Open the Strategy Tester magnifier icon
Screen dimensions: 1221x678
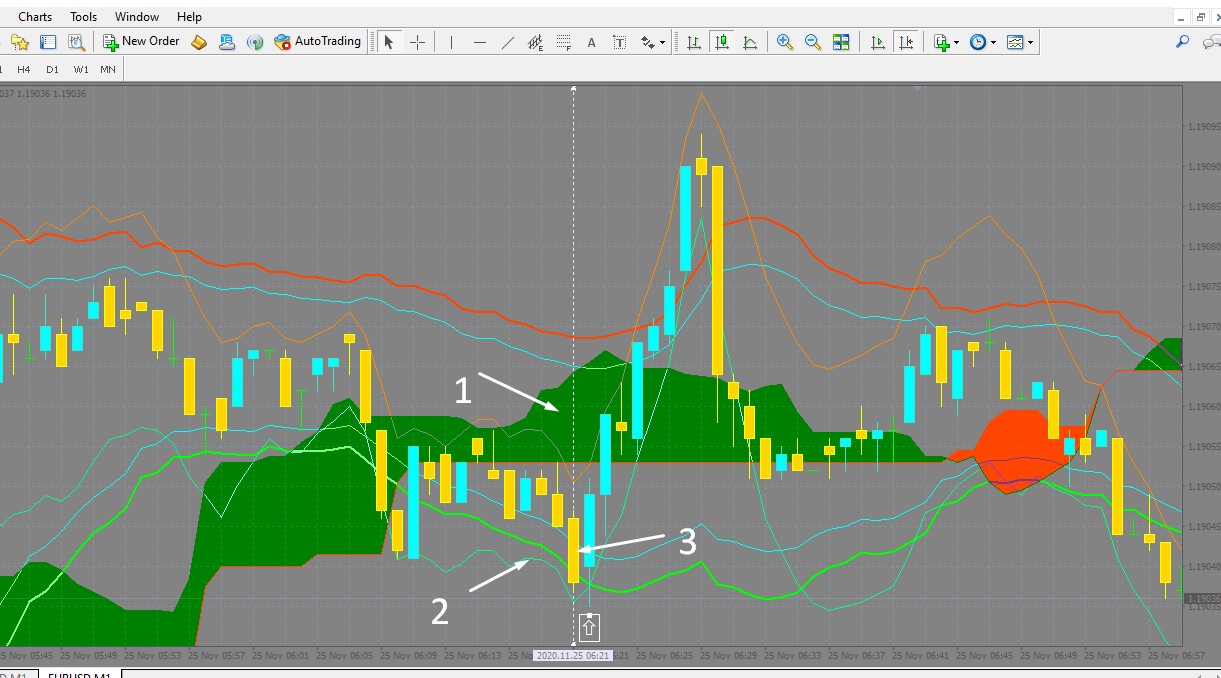click(x=76, y=42)
